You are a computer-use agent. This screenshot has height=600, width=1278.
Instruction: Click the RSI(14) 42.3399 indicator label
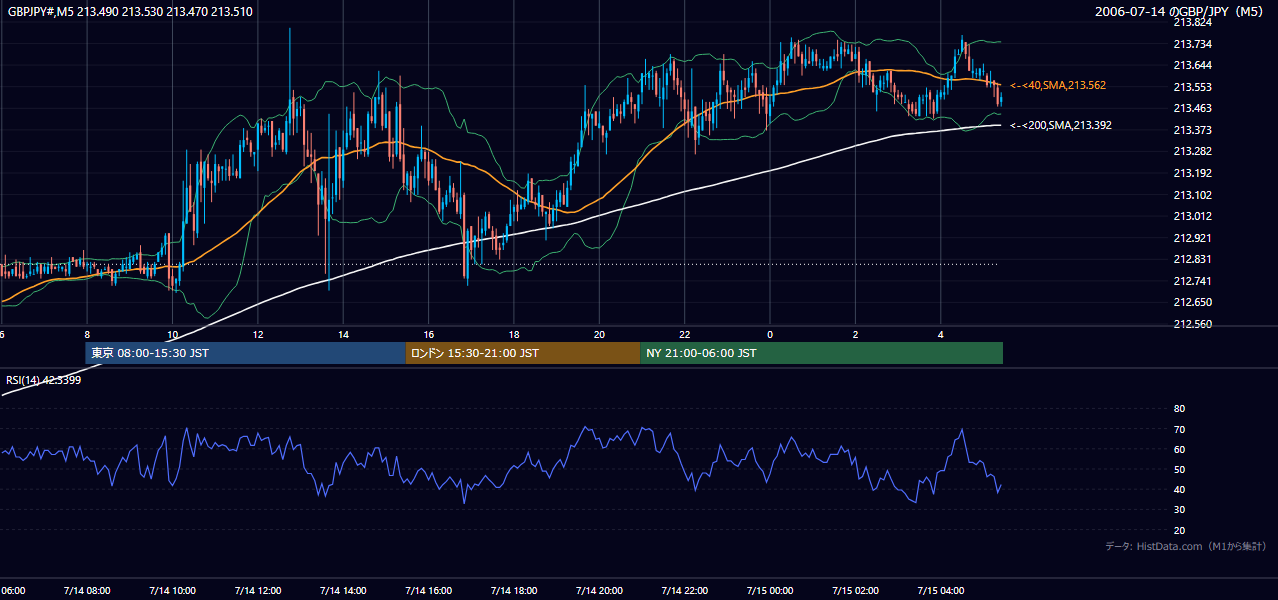[44, 380]
